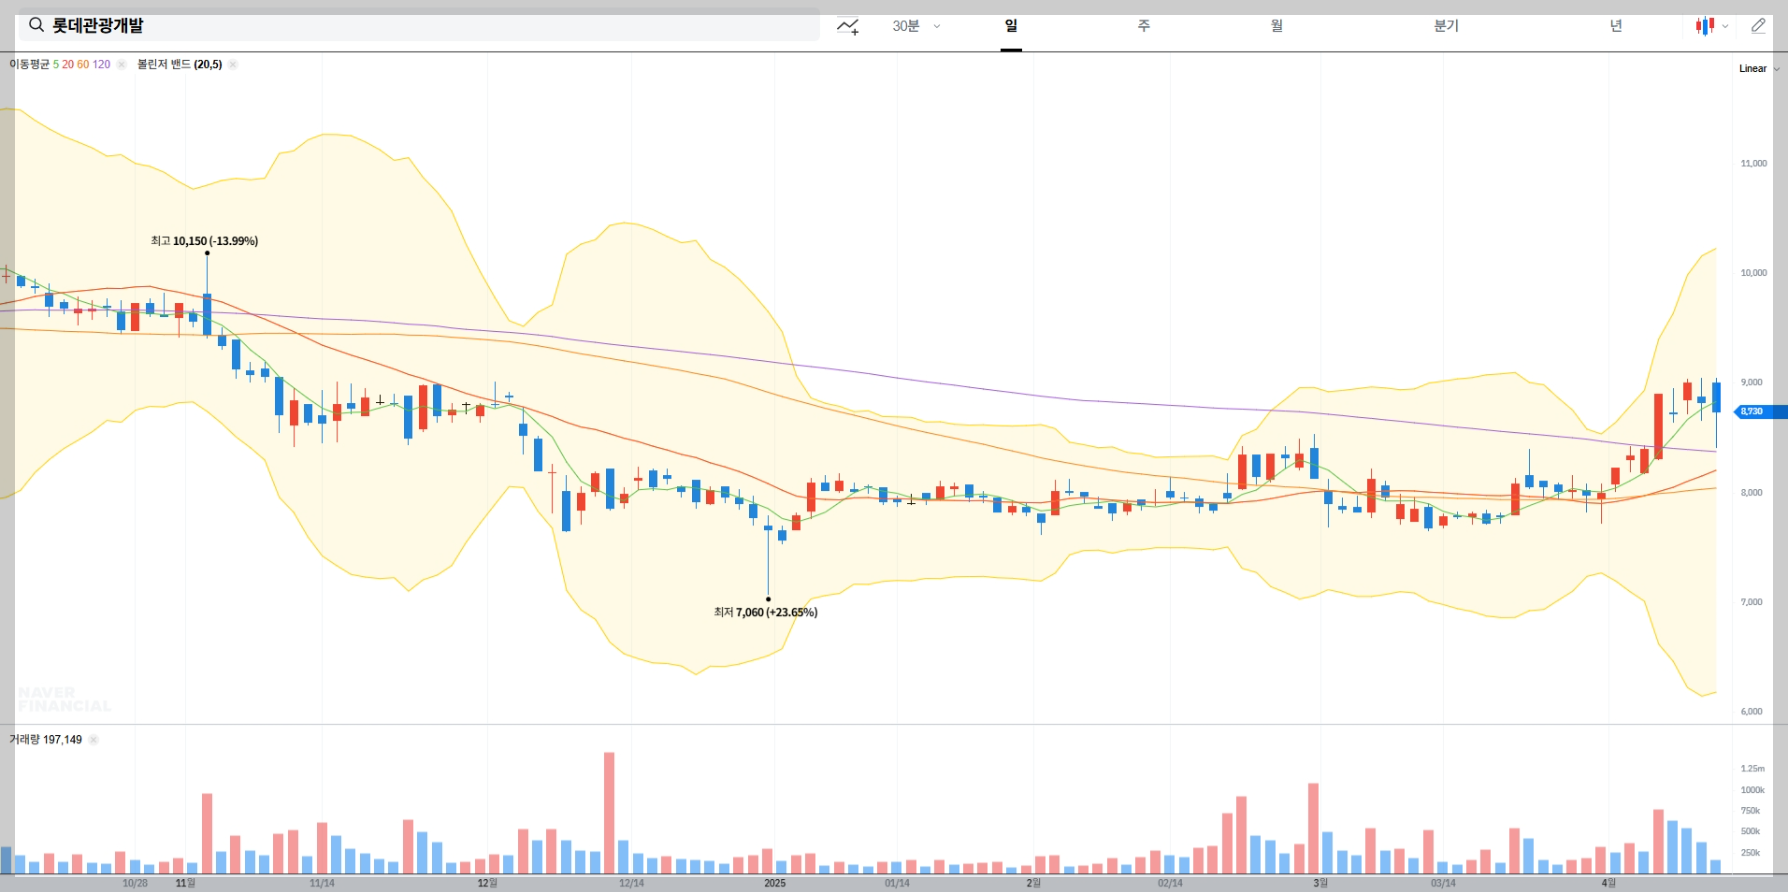Viewport: 1788px width, 892px height.
Task: Click the 8,000 price axis label
Action: [x=1751, y=492]
